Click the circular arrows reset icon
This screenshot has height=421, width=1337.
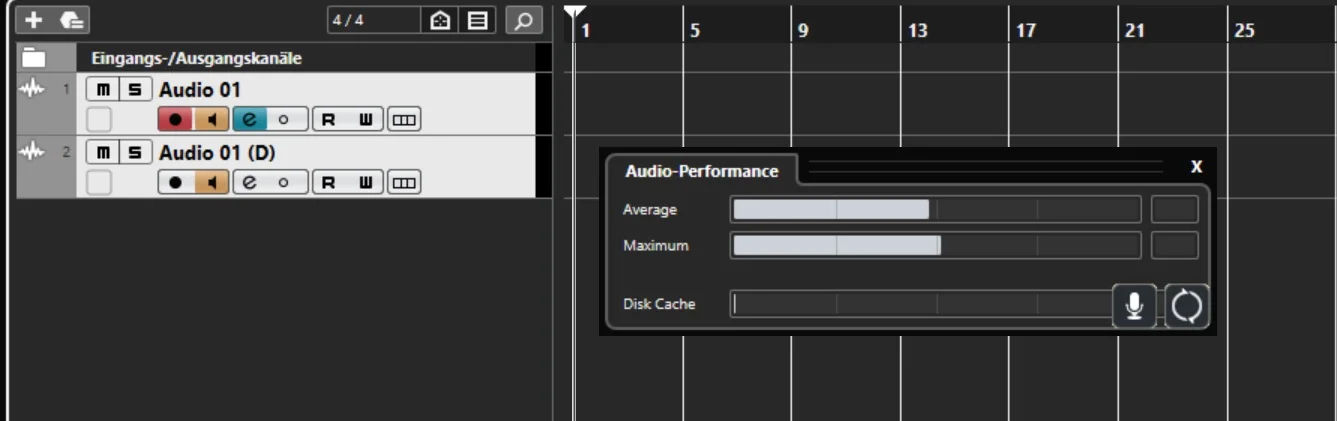pos(1187,306)
